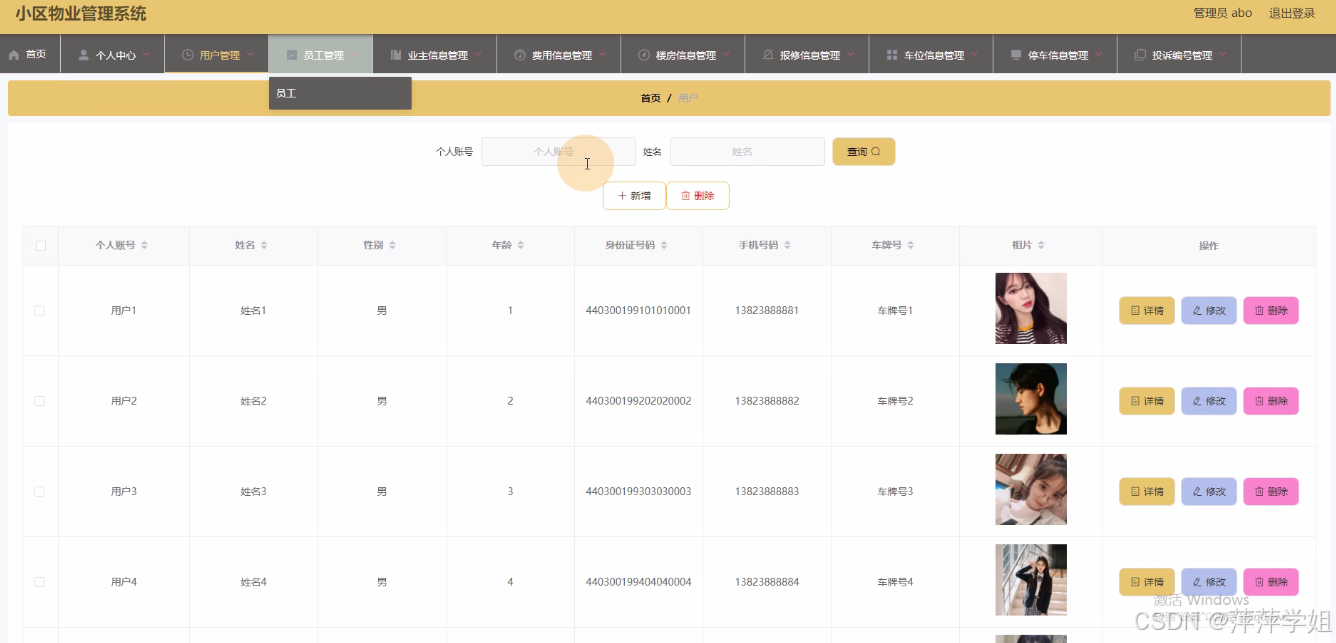
Task: Expand the 个人中心 dropdown arrow
Action: click(146, 55)
